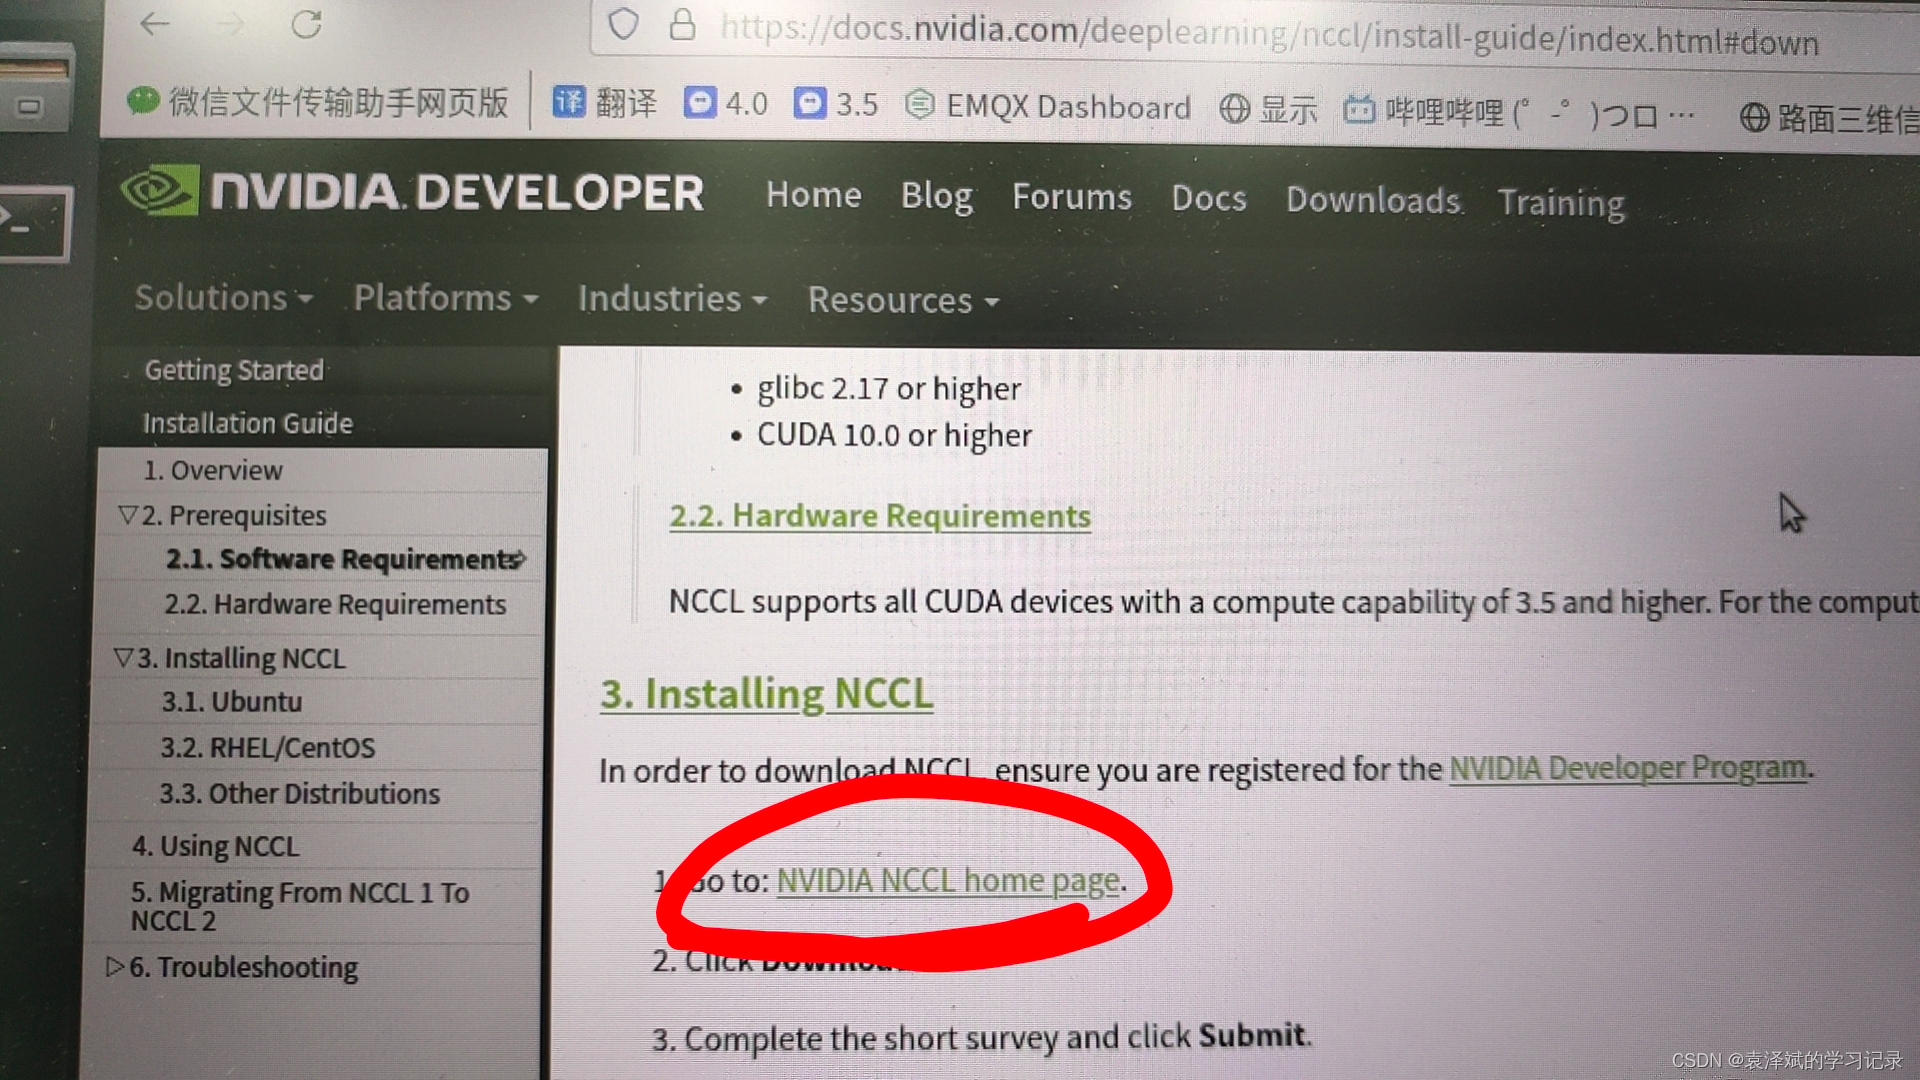The height and width of the screenshot is (1080, 1920).
Task: Open 4. Using NCCL in sidebar
Action: coord(215,847)
